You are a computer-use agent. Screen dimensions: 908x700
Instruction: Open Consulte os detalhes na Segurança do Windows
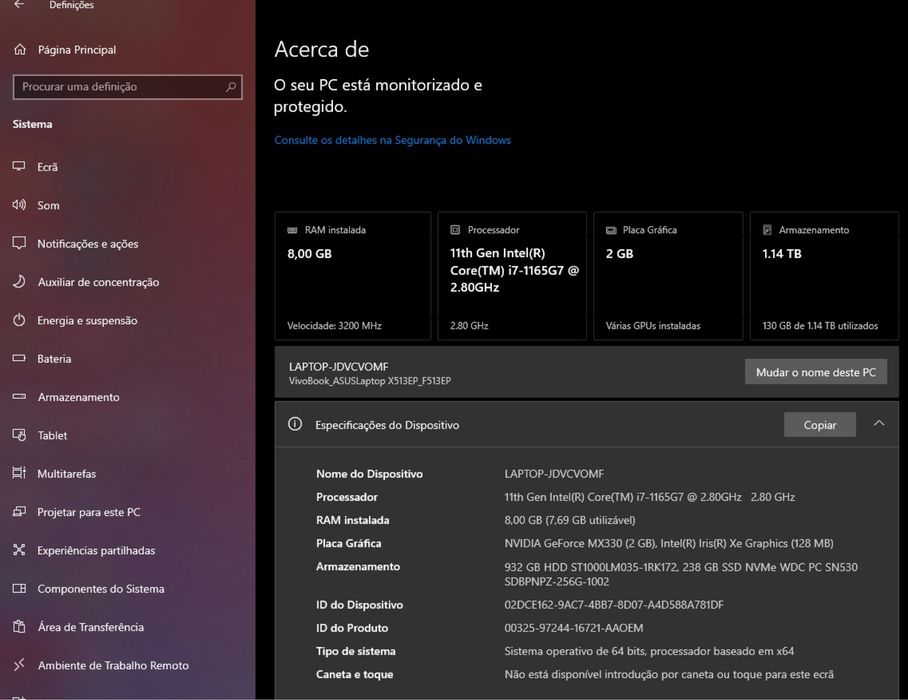393,140
